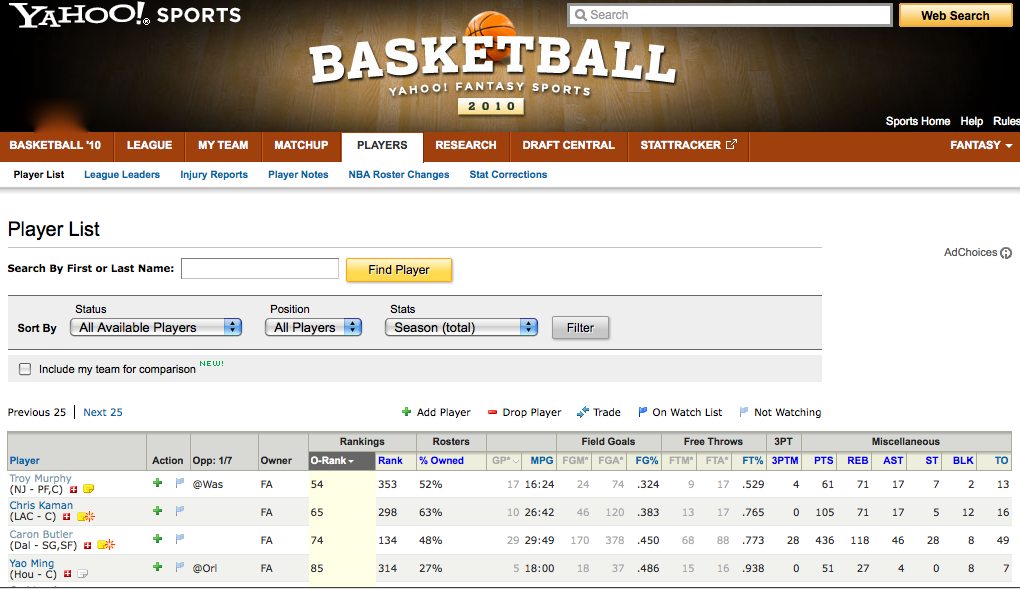Click the Find Player button
This screenshot has width=1020, height=589.
(x=399, y=269)
